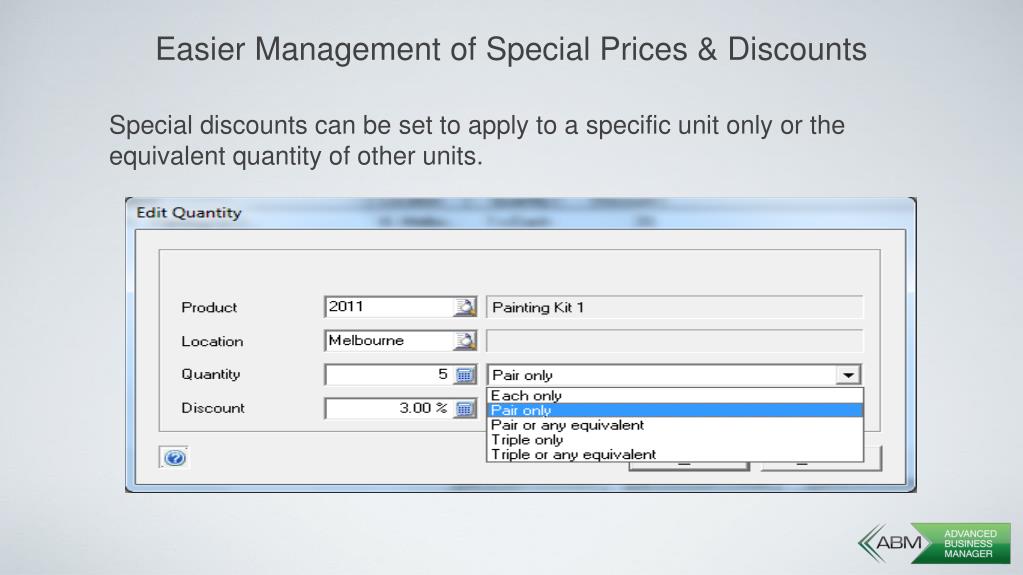Click the combo box showing Pair only
1023x575 pixels.
[x=674, y=375]
